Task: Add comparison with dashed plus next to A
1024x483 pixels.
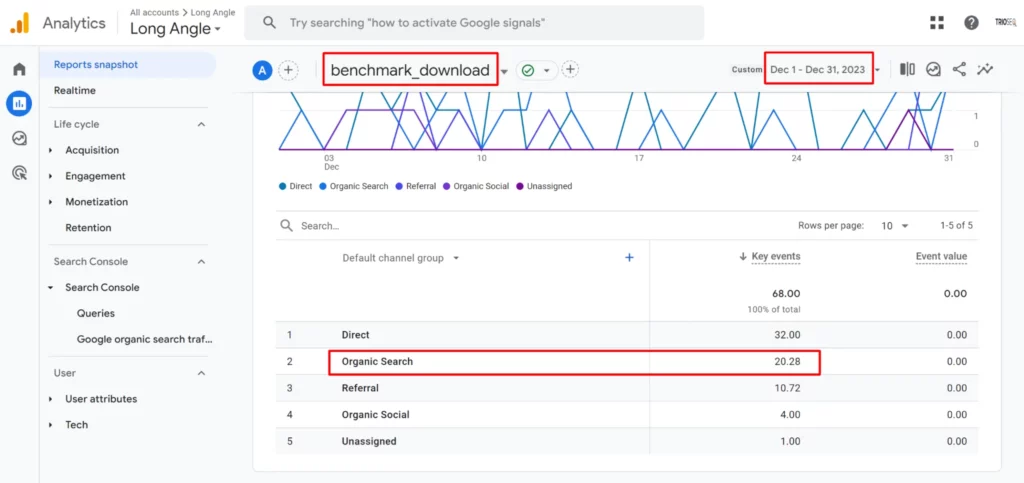Action: 289,70
